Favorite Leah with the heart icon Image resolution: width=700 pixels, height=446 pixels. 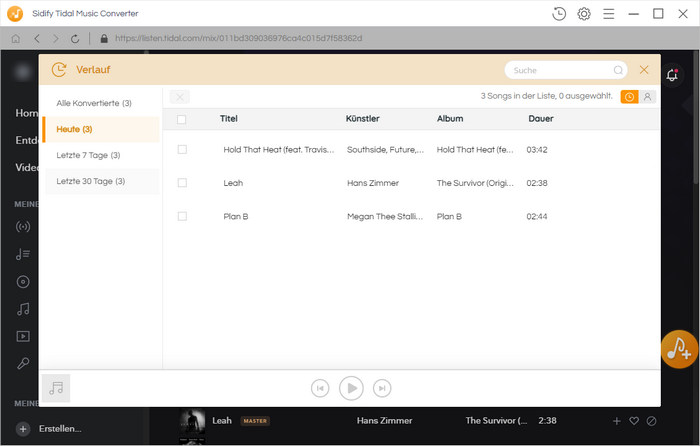634,421
